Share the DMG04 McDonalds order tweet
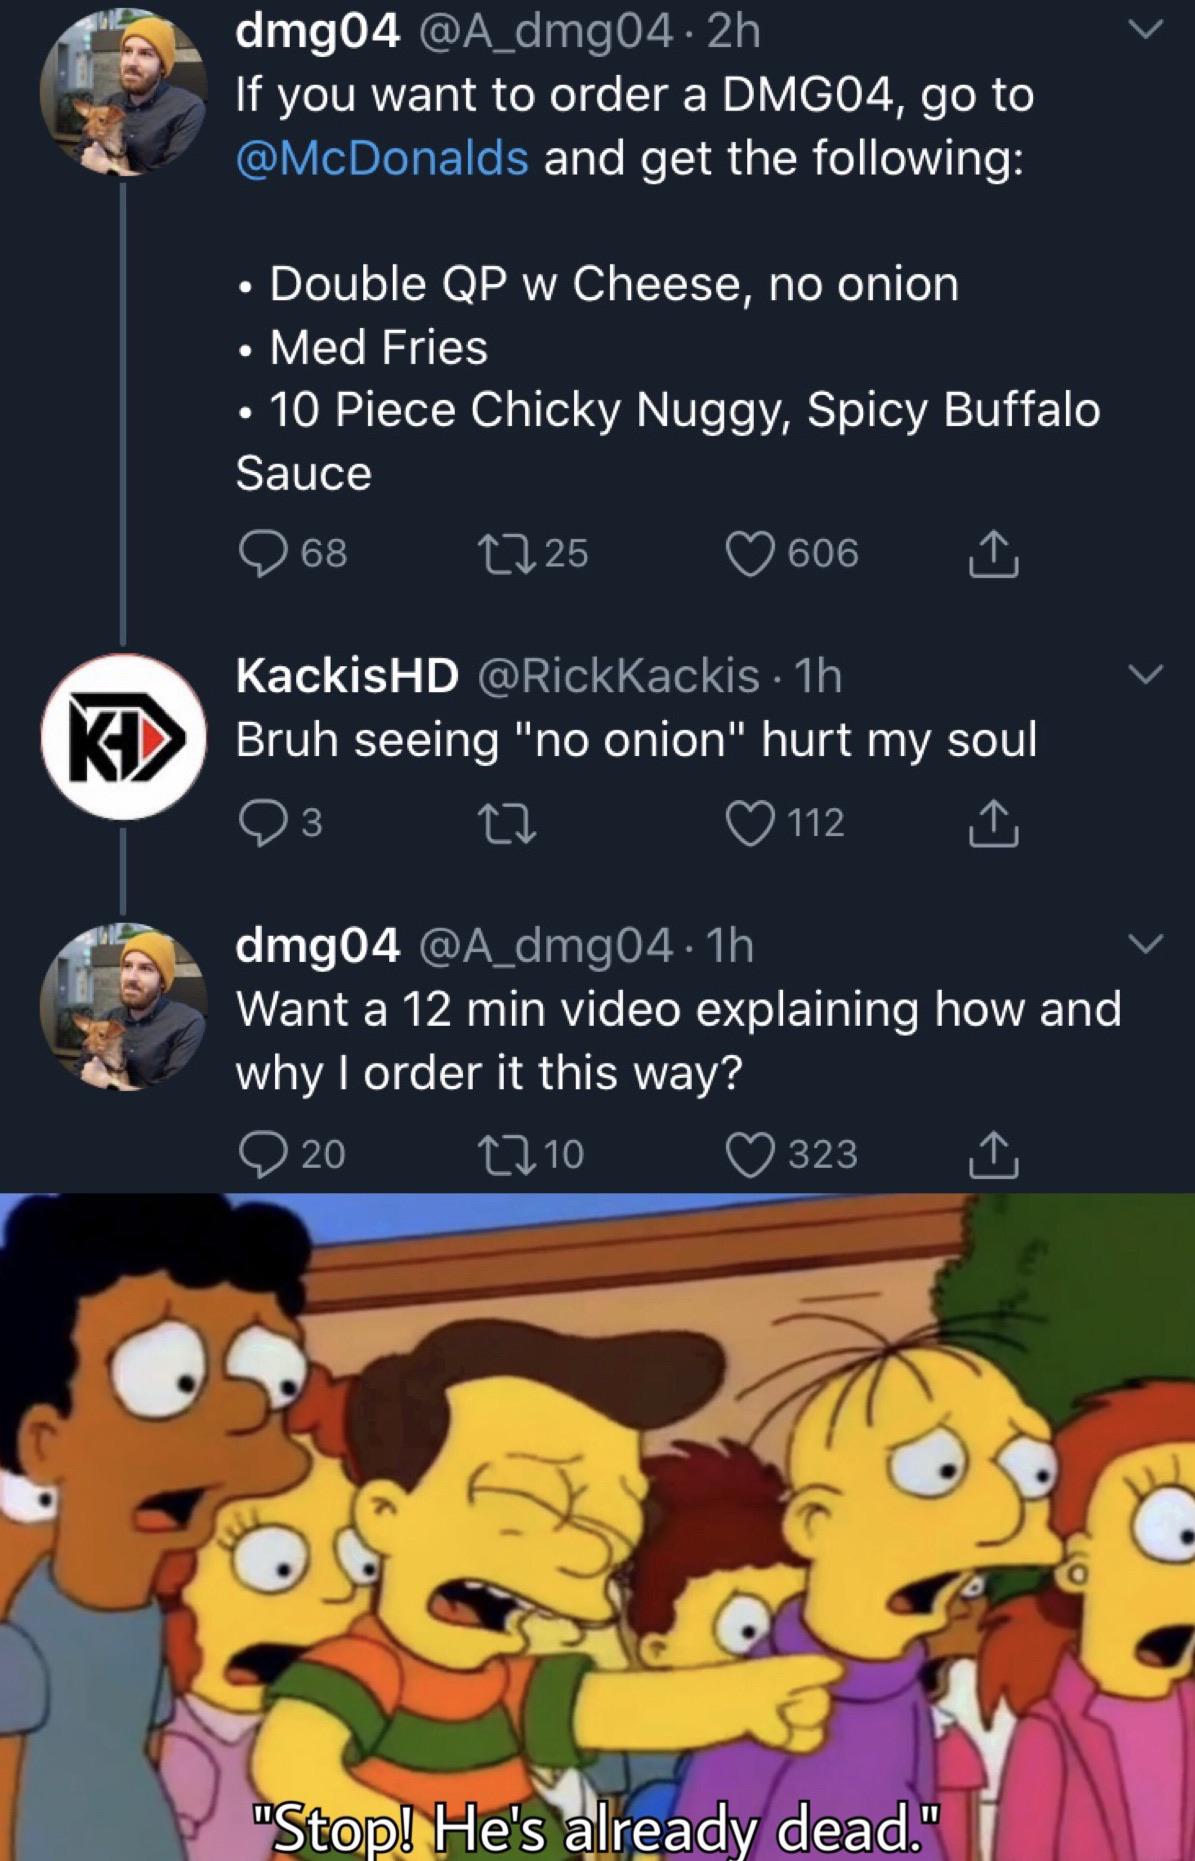1195x1861 pixels. [993, 554]
